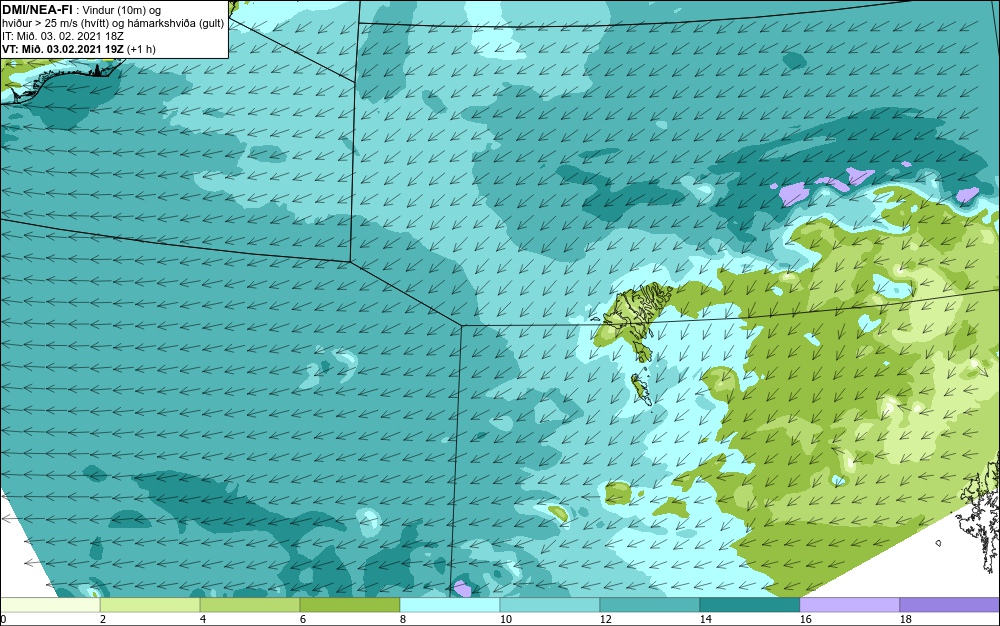
Task: Select the 18+ m/s purple legend swatch
Action: pyautogui.click(x=950, y=605)
